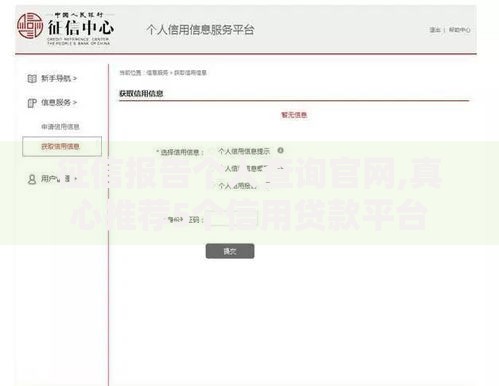Expand the 信息服务 section arrow

pyautogui.click(x=75, y=103)
